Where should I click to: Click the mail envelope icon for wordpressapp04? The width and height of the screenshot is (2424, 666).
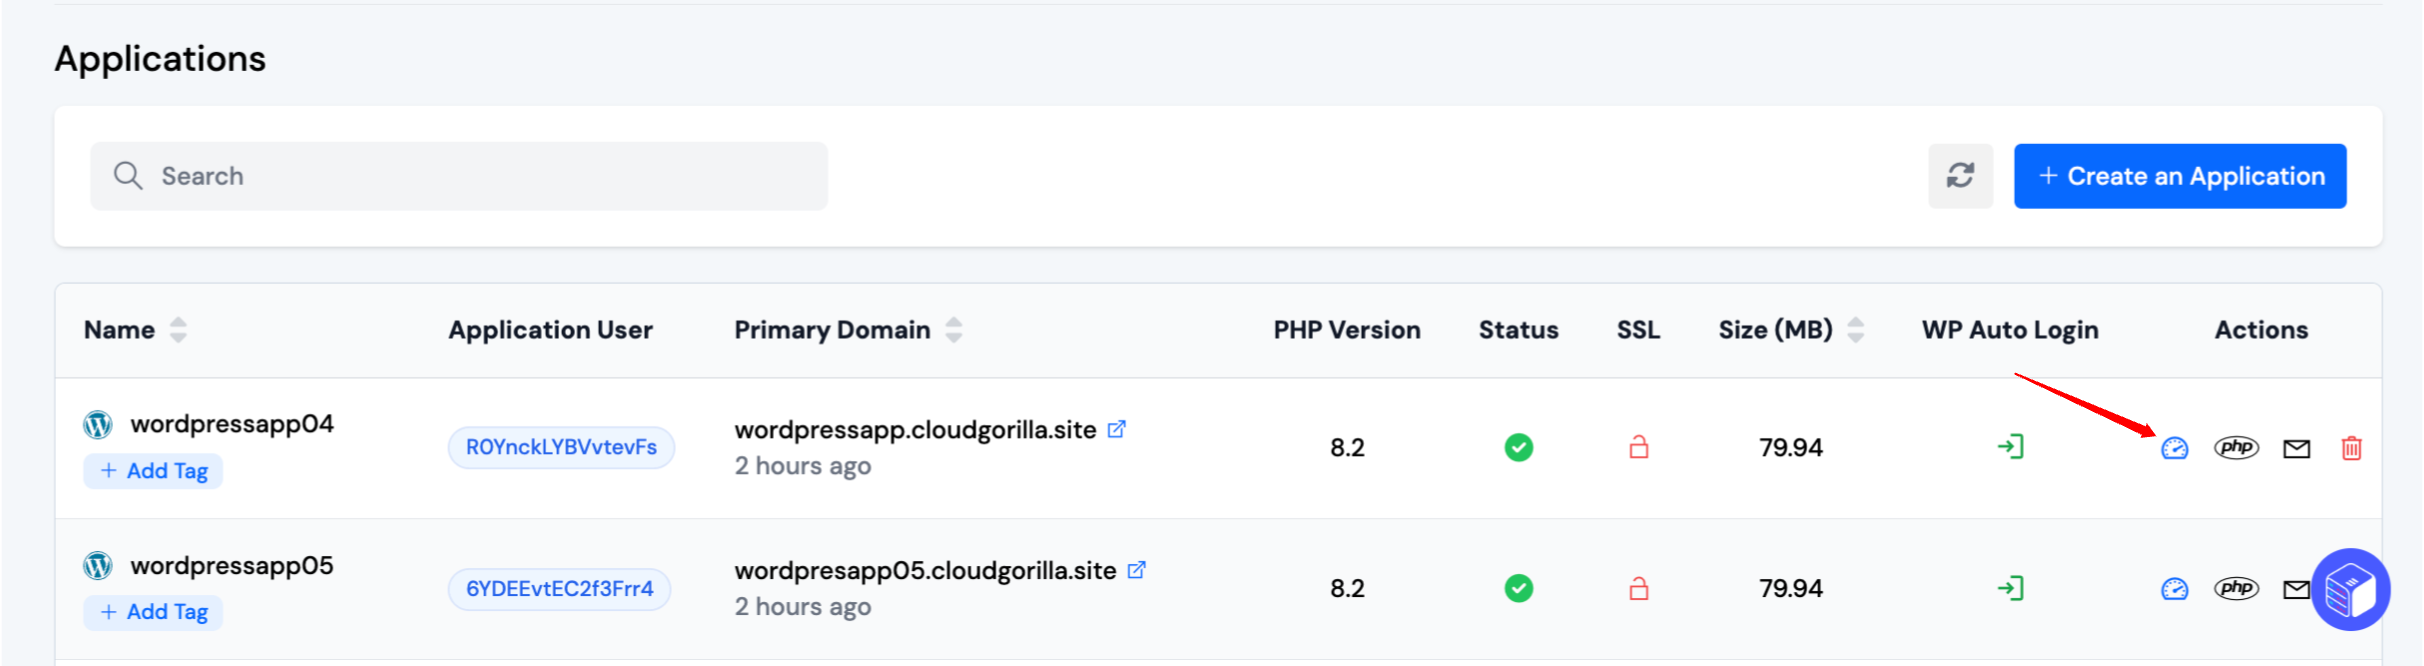pos(2297,449)
